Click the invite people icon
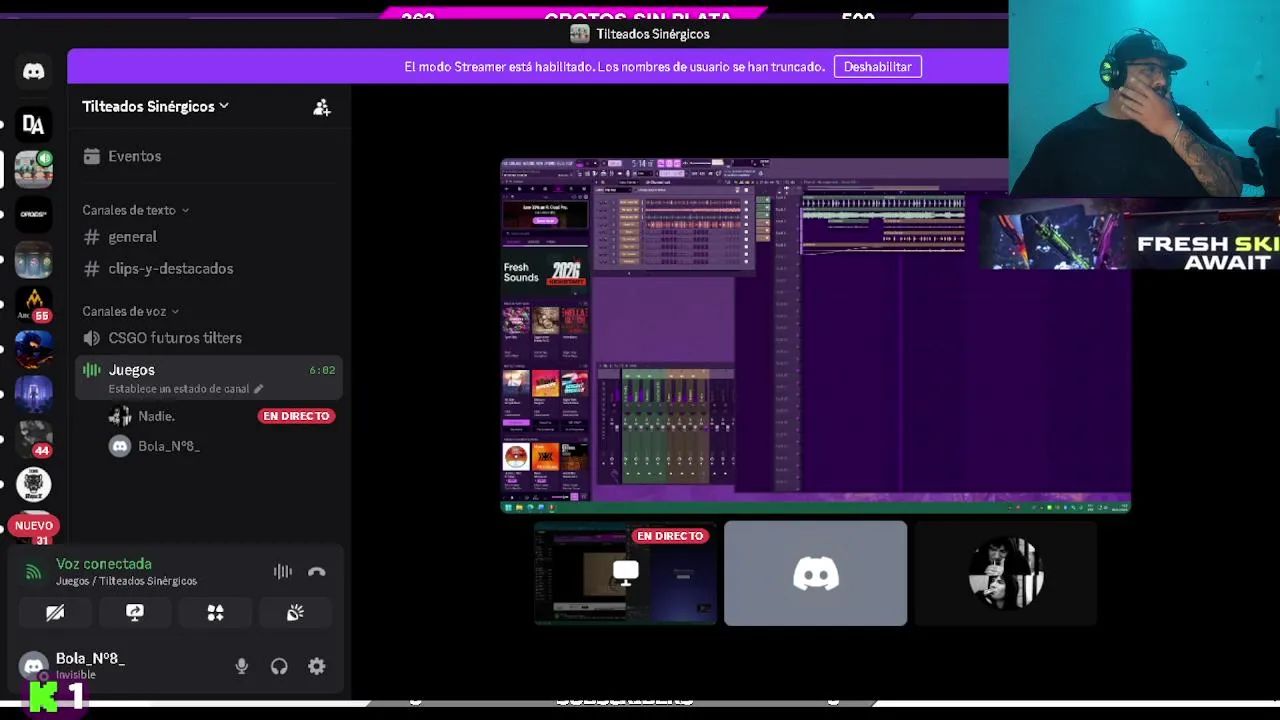 [x=321, y=107]
